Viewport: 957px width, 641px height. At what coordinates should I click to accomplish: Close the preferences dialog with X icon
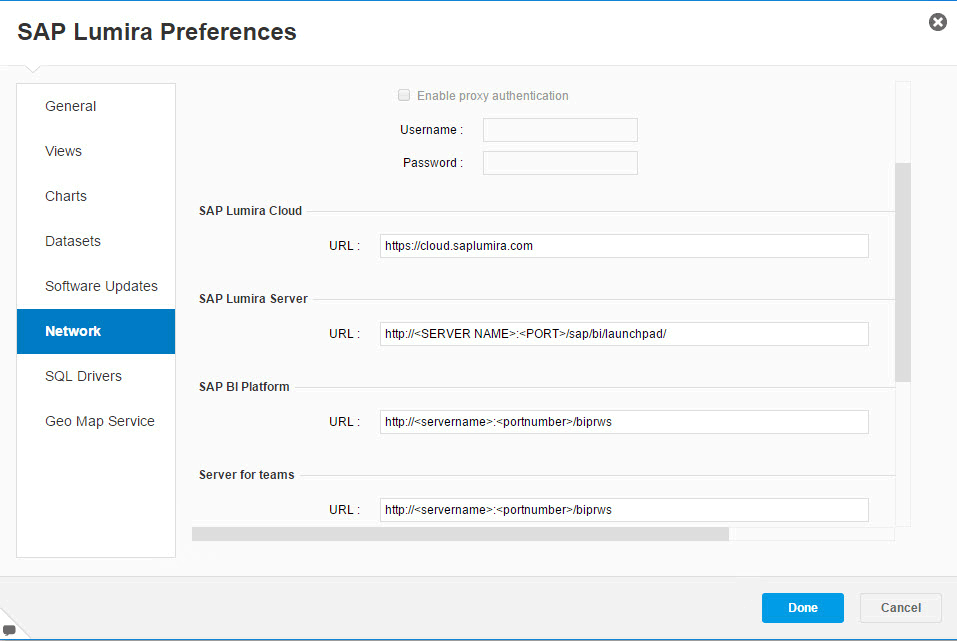click(937, 22)
